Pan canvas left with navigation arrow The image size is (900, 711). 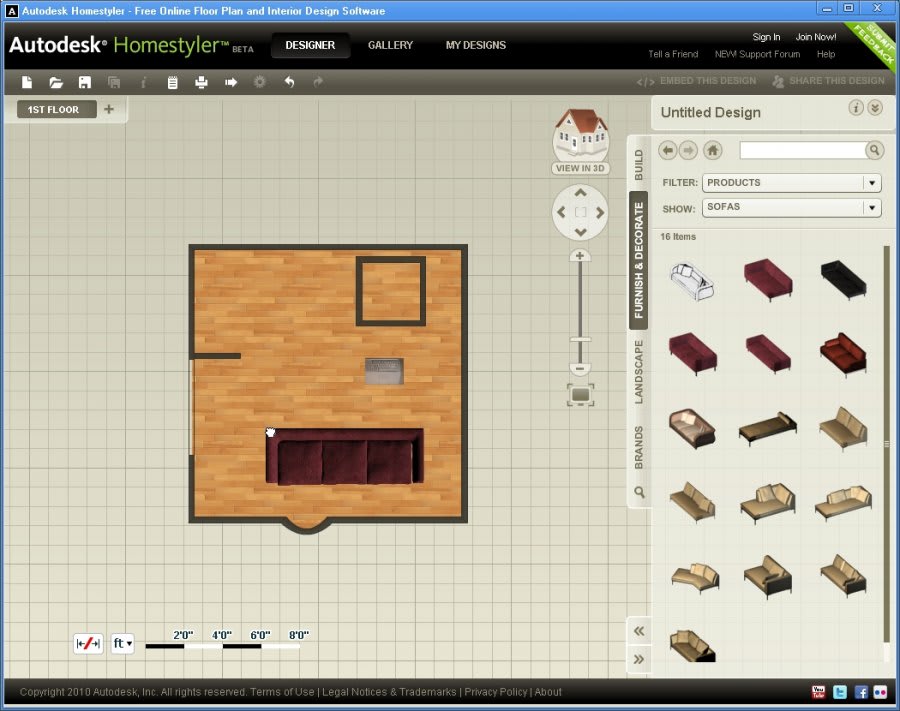click(561, 212)
